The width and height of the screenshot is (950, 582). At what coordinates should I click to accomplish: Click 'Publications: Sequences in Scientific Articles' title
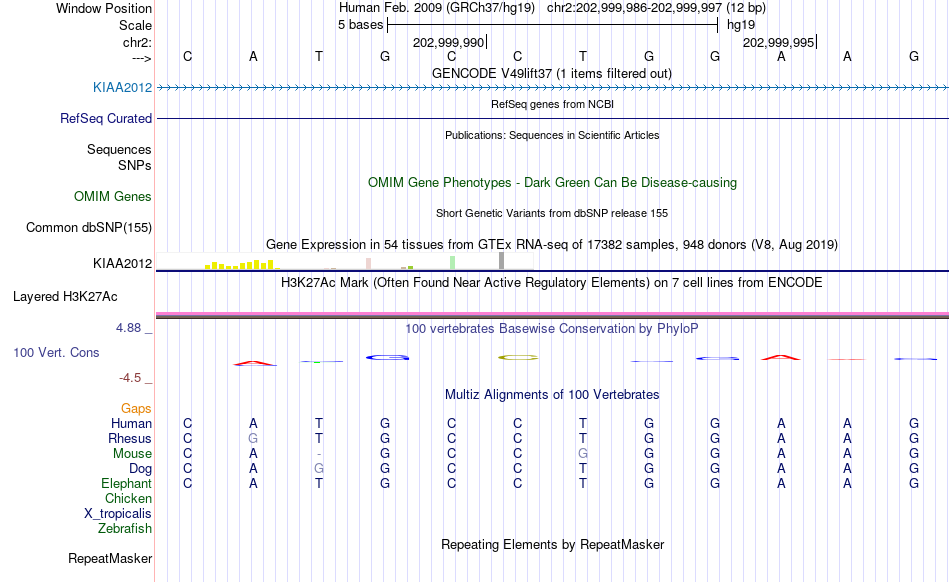[x=552, y=135]
